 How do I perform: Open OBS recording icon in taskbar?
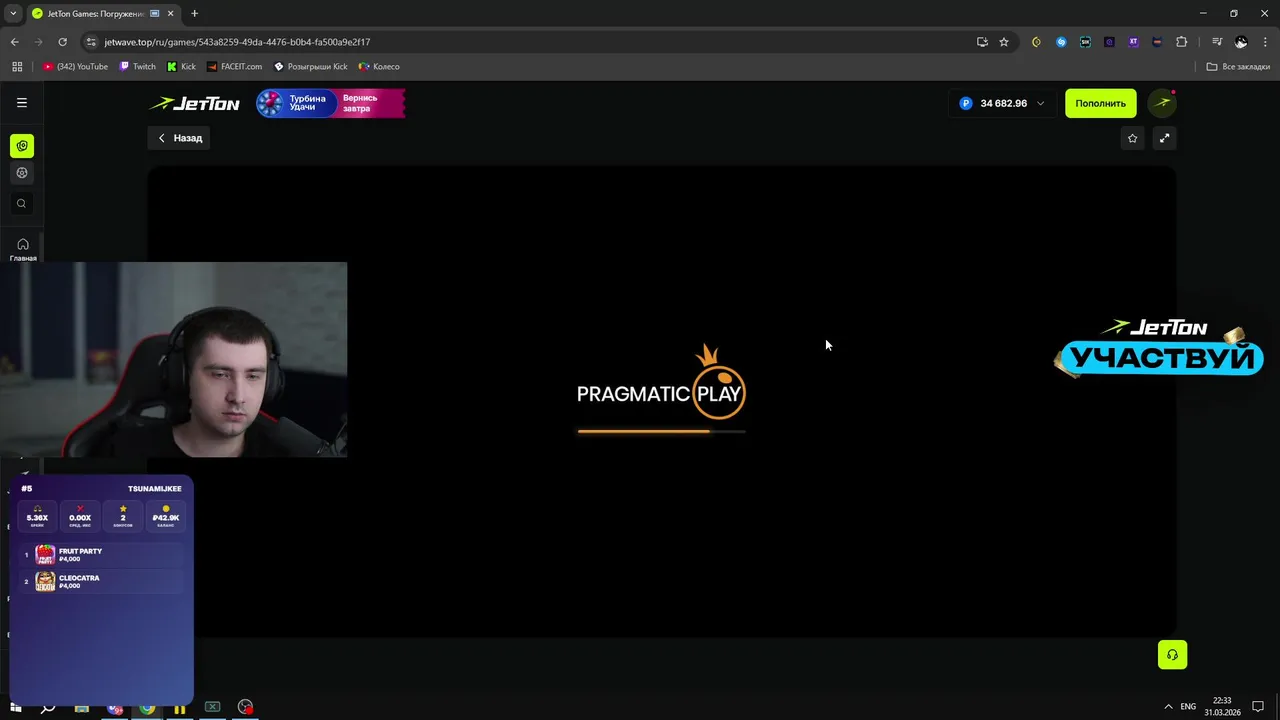tap(245, 707)
